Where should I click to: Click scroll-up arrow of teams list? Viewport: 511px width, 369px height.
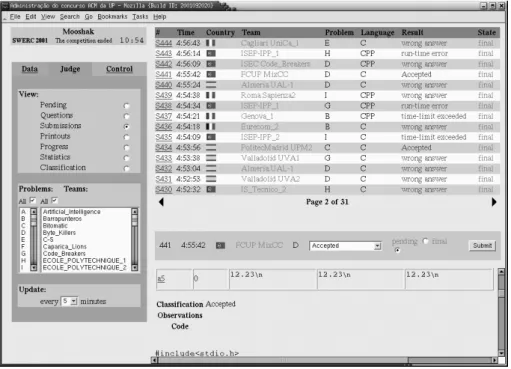134,212
